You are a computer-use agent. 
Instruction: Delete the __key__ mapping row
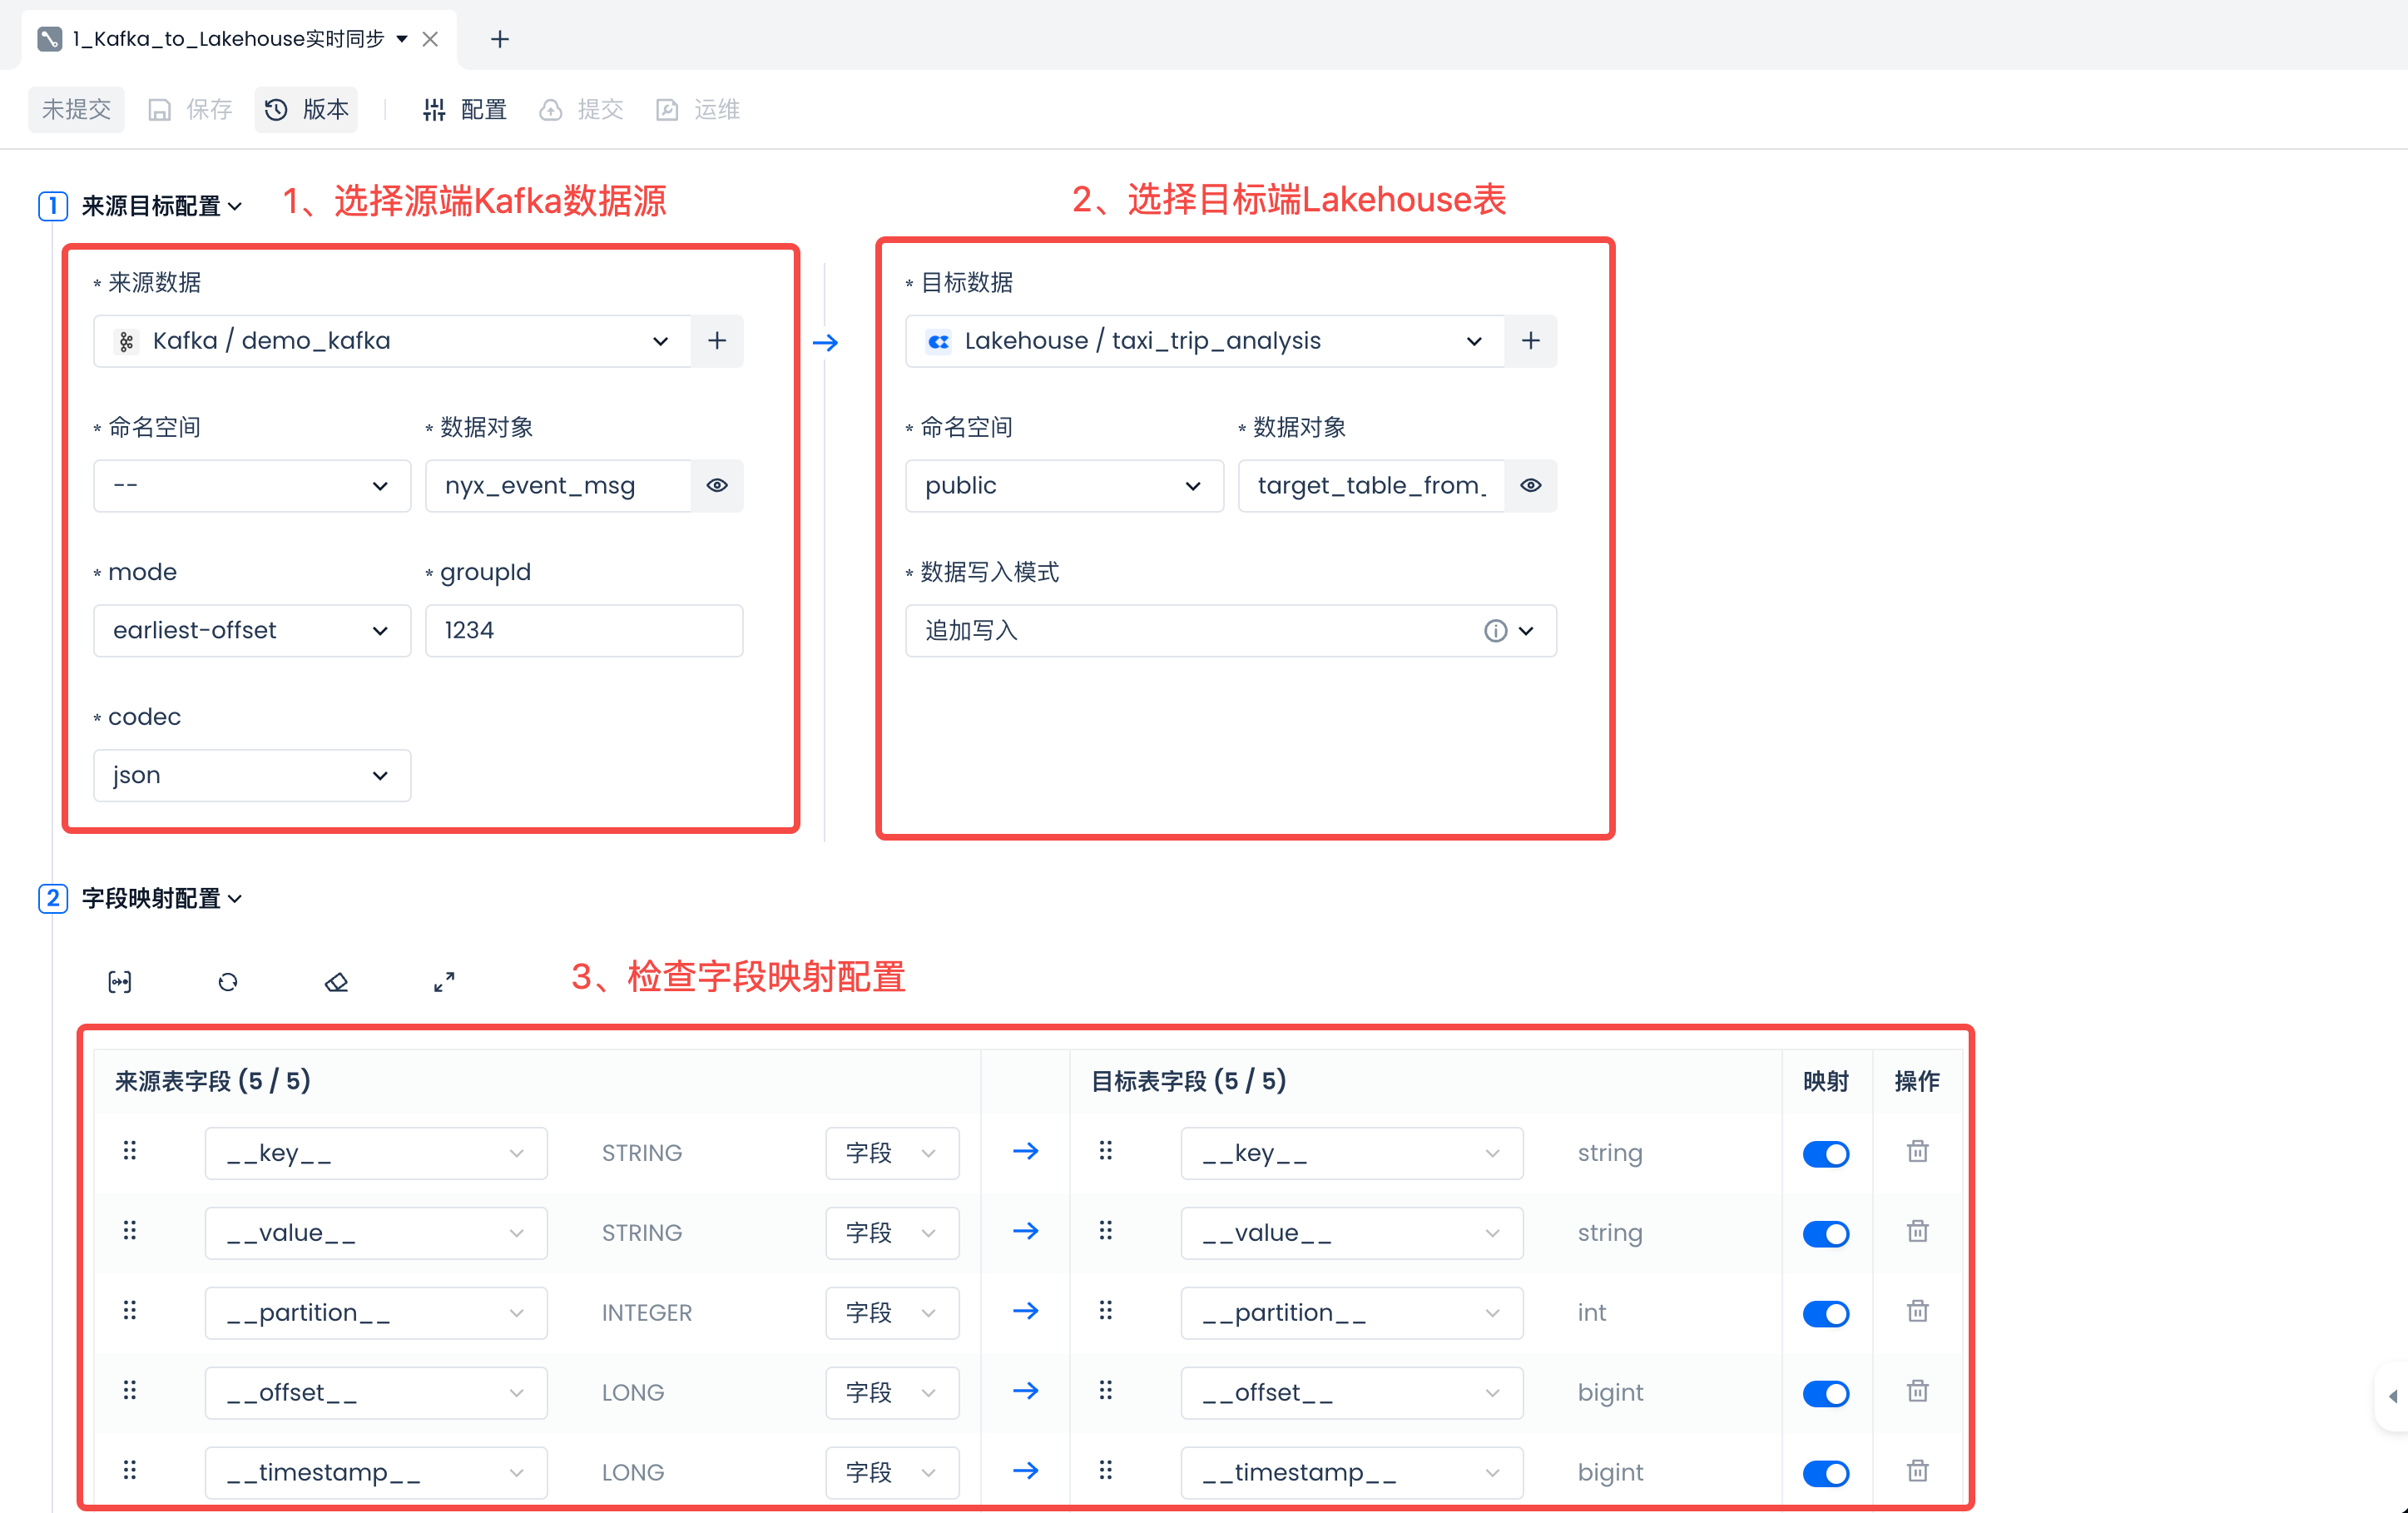[x=1917, y=1152]
